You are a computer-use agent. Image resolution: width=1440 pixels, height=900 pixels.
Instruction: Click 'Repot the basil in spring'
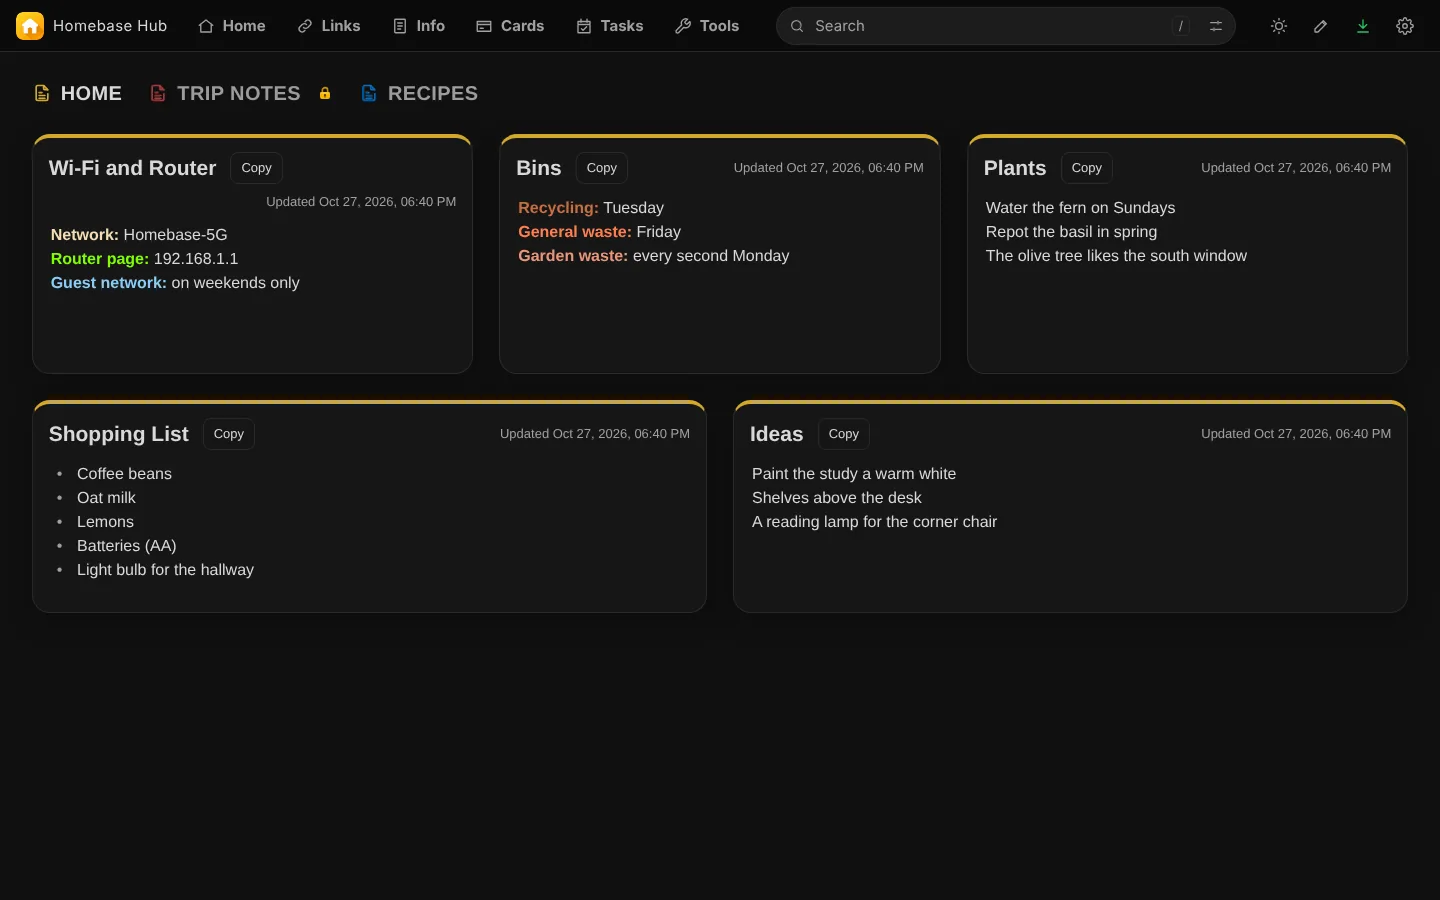tap(1072, 232)
